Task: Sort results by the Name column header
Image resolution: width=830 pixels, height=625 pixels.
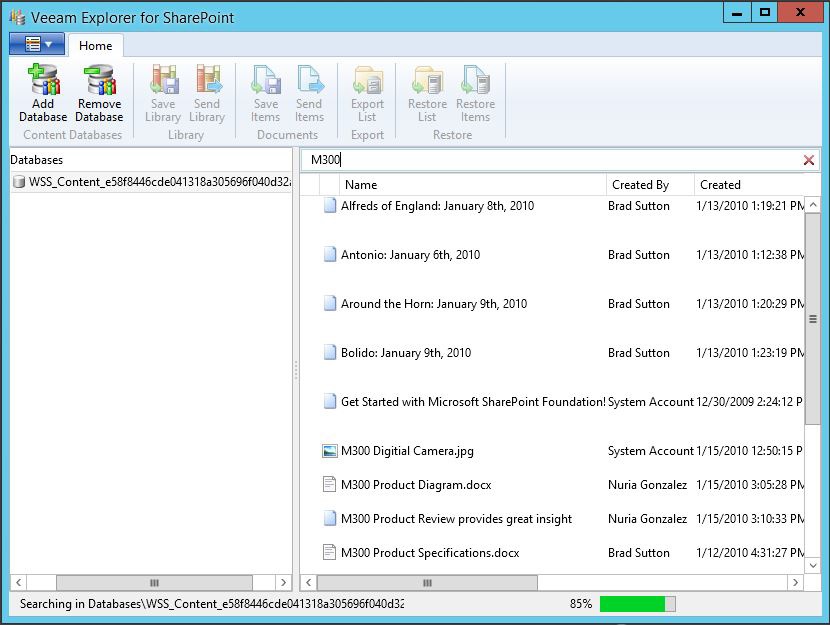Action: pyautogui.click(x=472, y=185)
